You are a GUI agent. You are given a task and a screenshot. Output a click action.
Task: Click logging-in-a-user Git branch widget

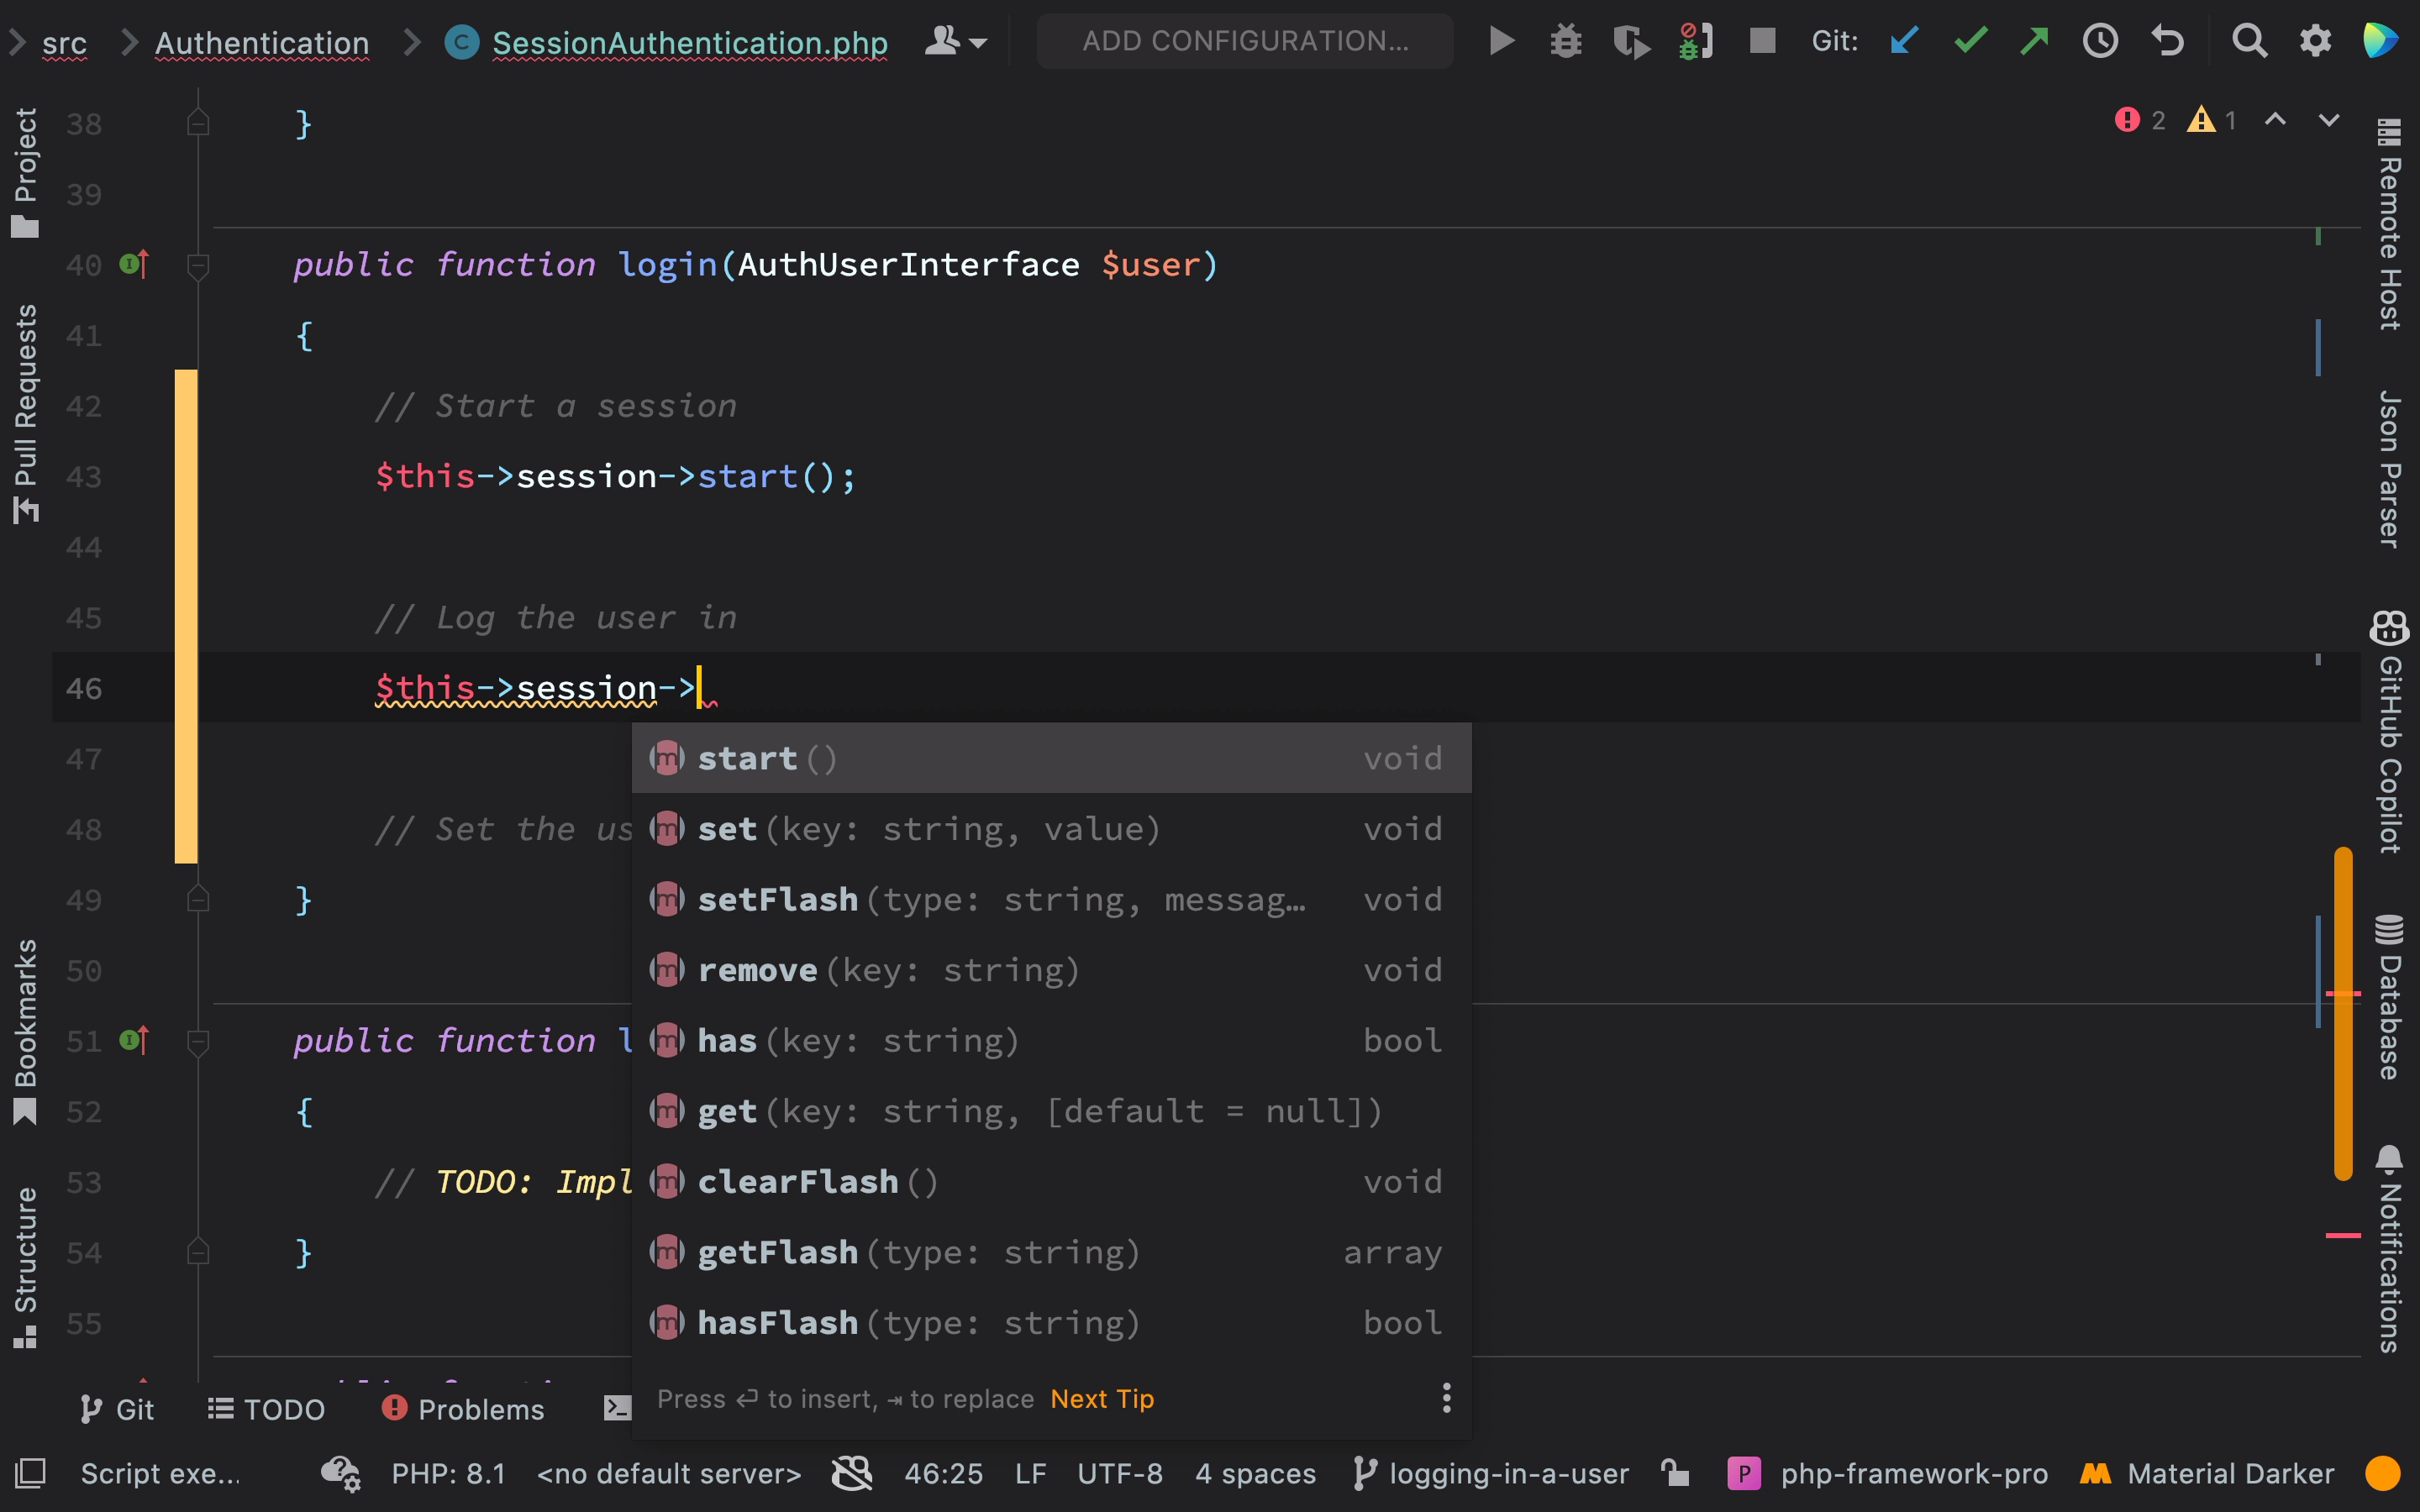[x=1491, y=1473]
